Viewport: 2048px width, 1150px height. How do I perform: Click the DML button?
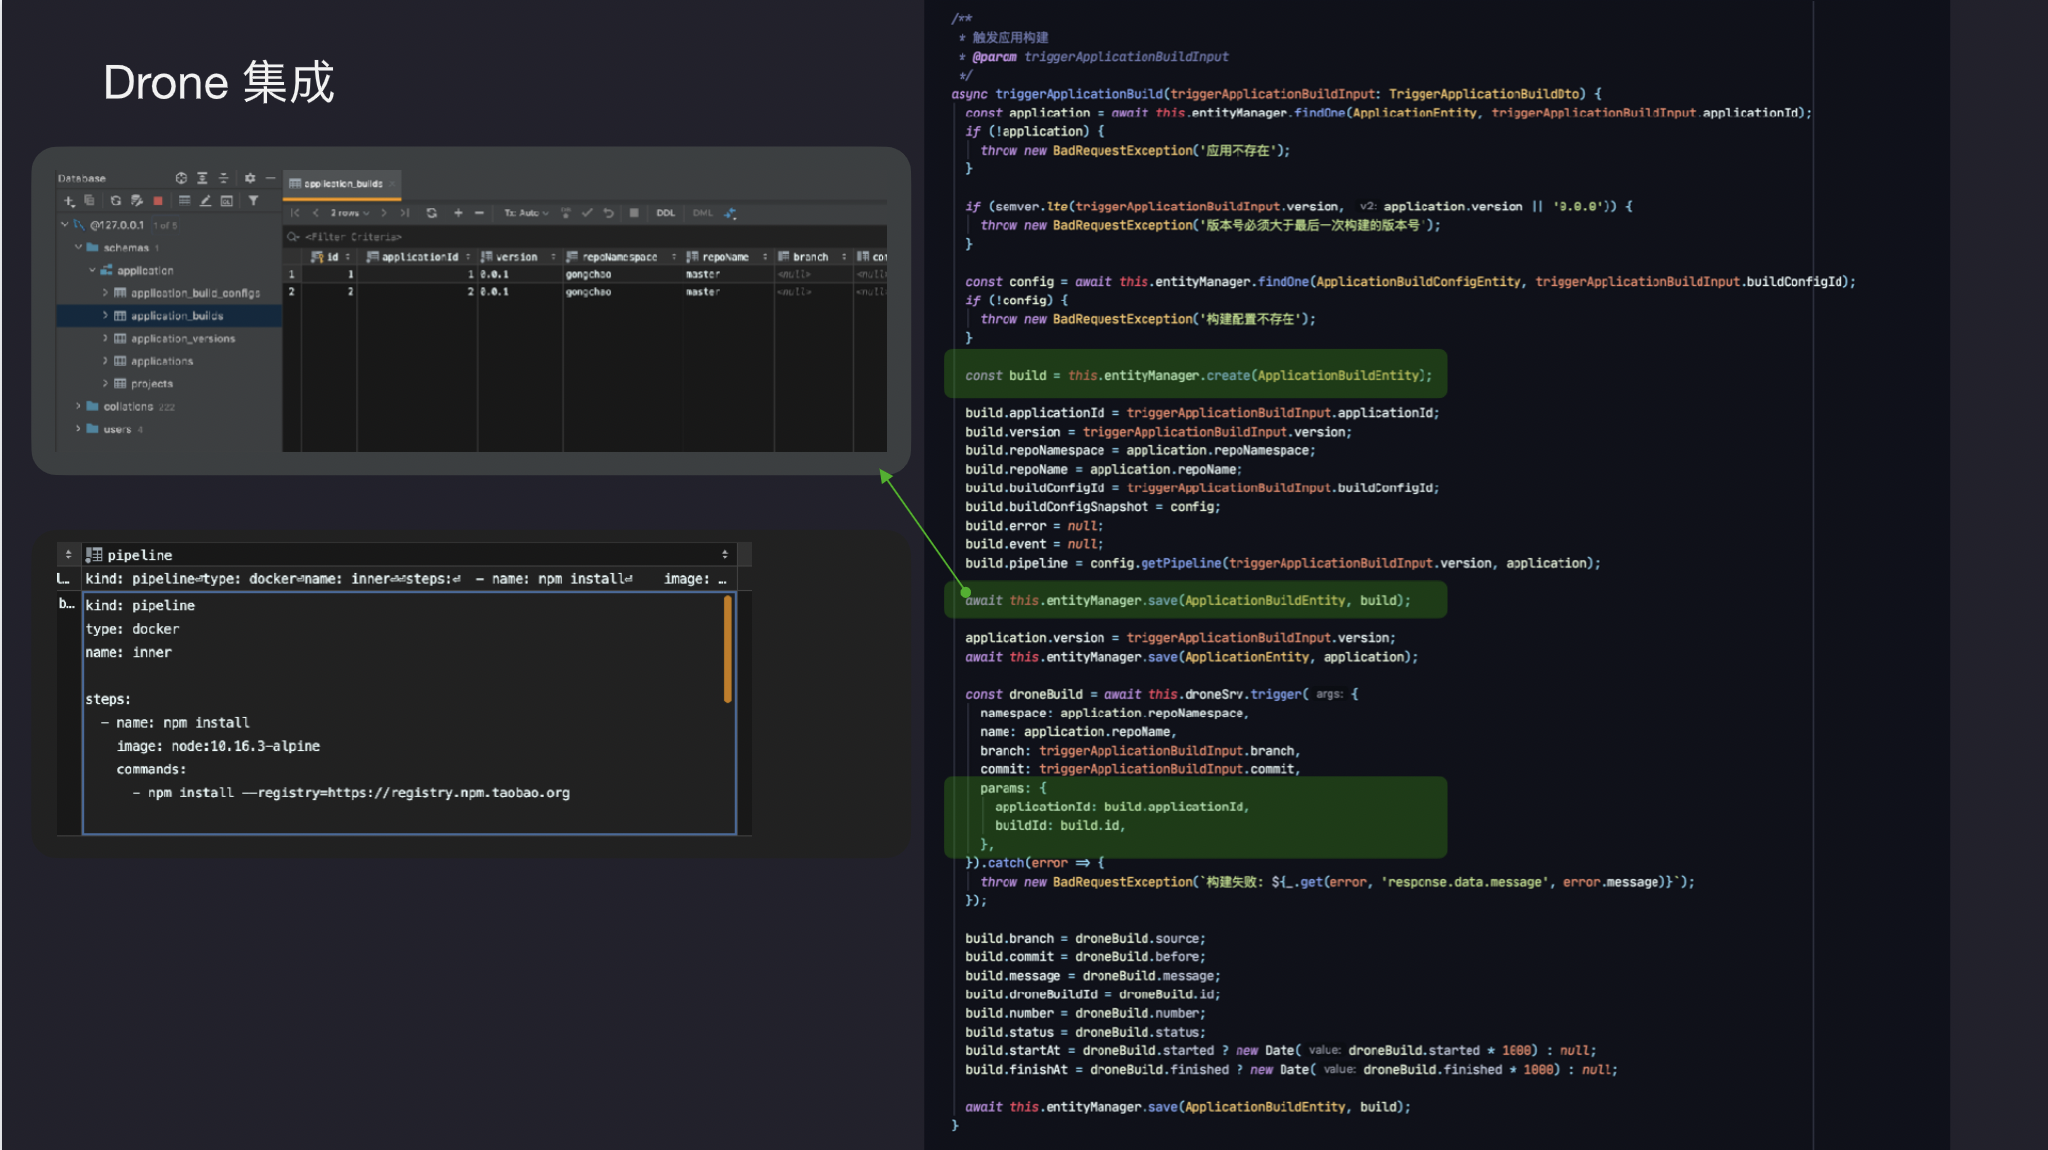[703, 213]
